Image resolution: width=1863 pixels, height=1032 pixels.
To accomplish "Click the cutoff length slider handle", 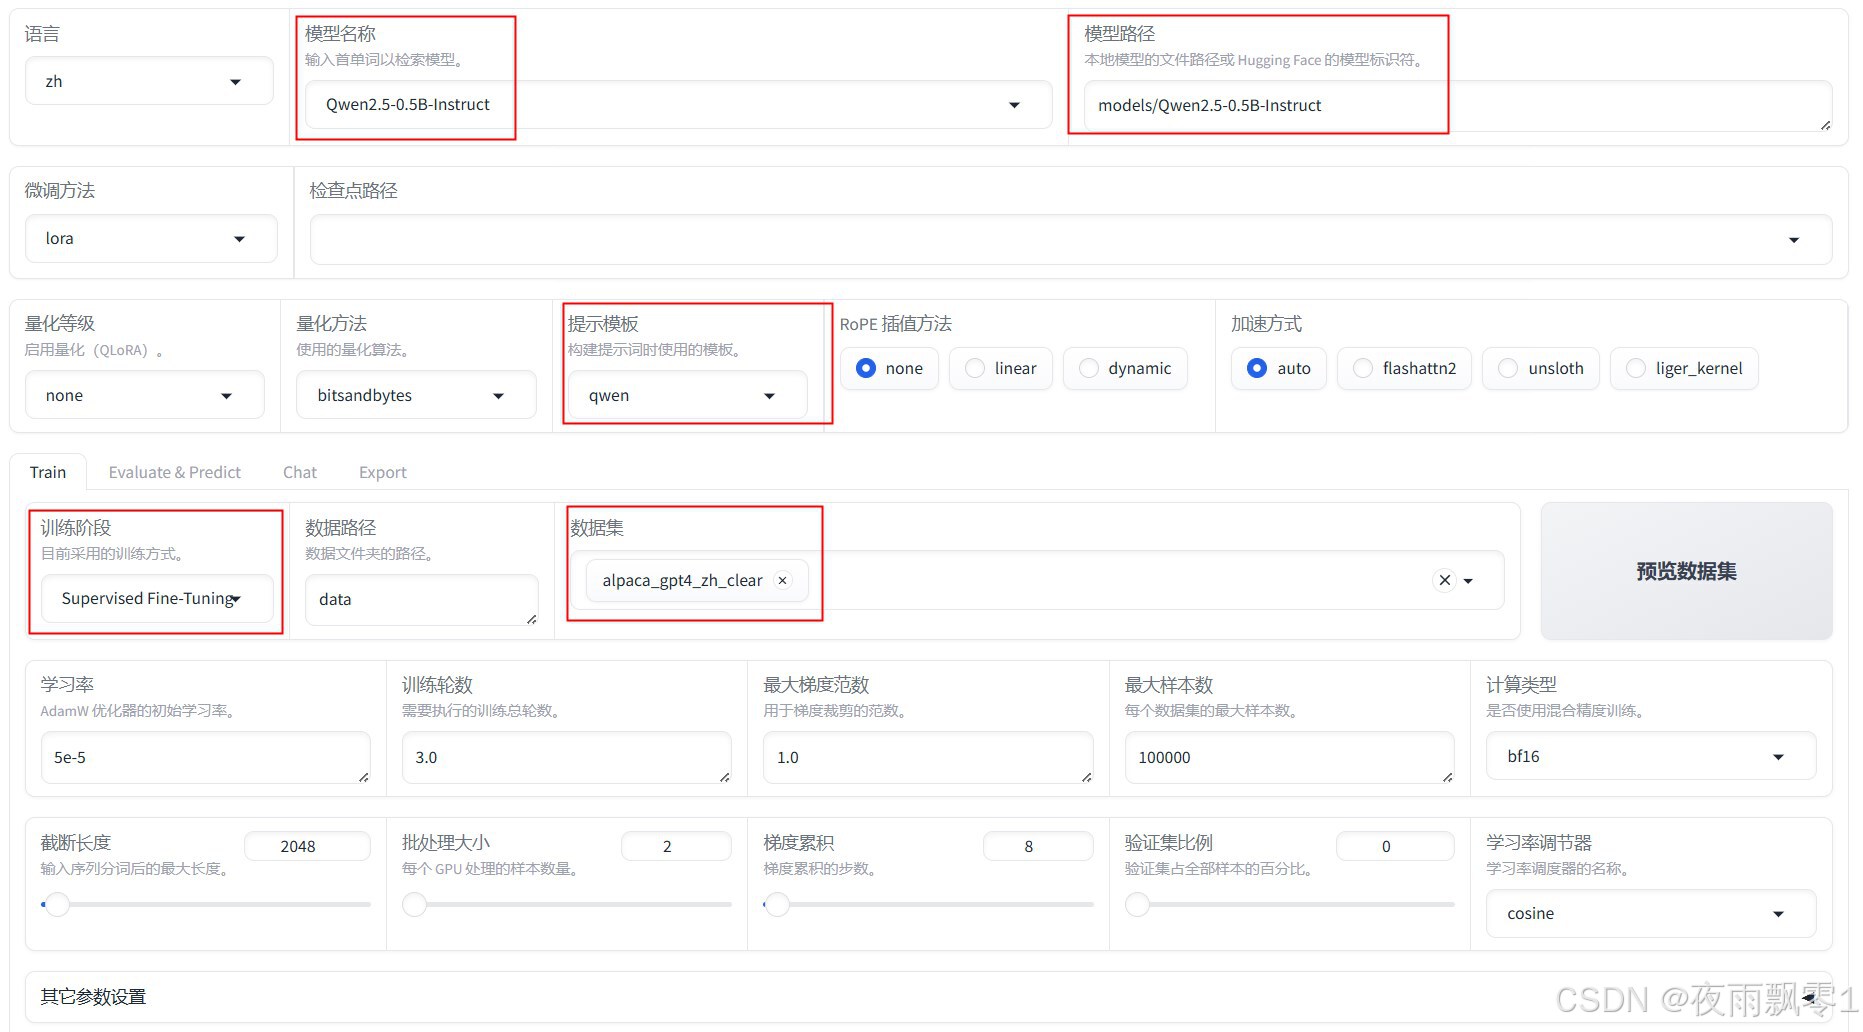I will point(57,904).
